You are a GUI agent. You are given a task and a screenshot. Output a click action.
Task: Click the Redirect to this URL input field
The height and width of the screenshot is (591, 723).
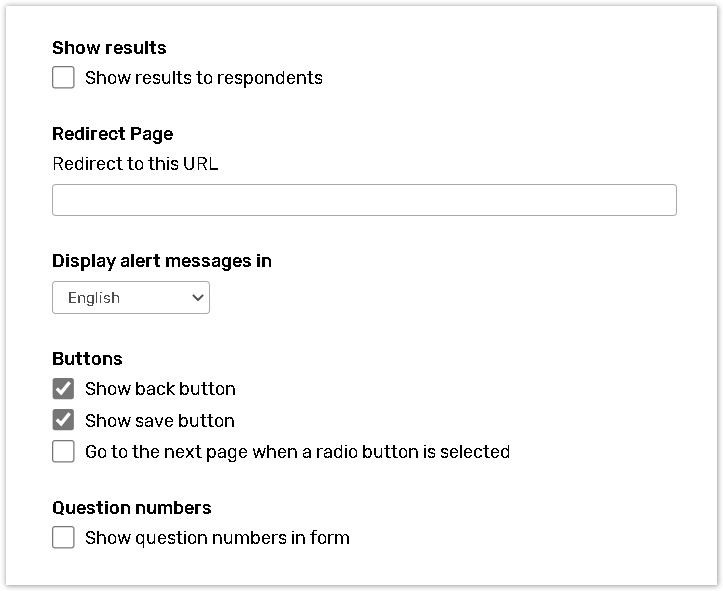pos(364,200)
